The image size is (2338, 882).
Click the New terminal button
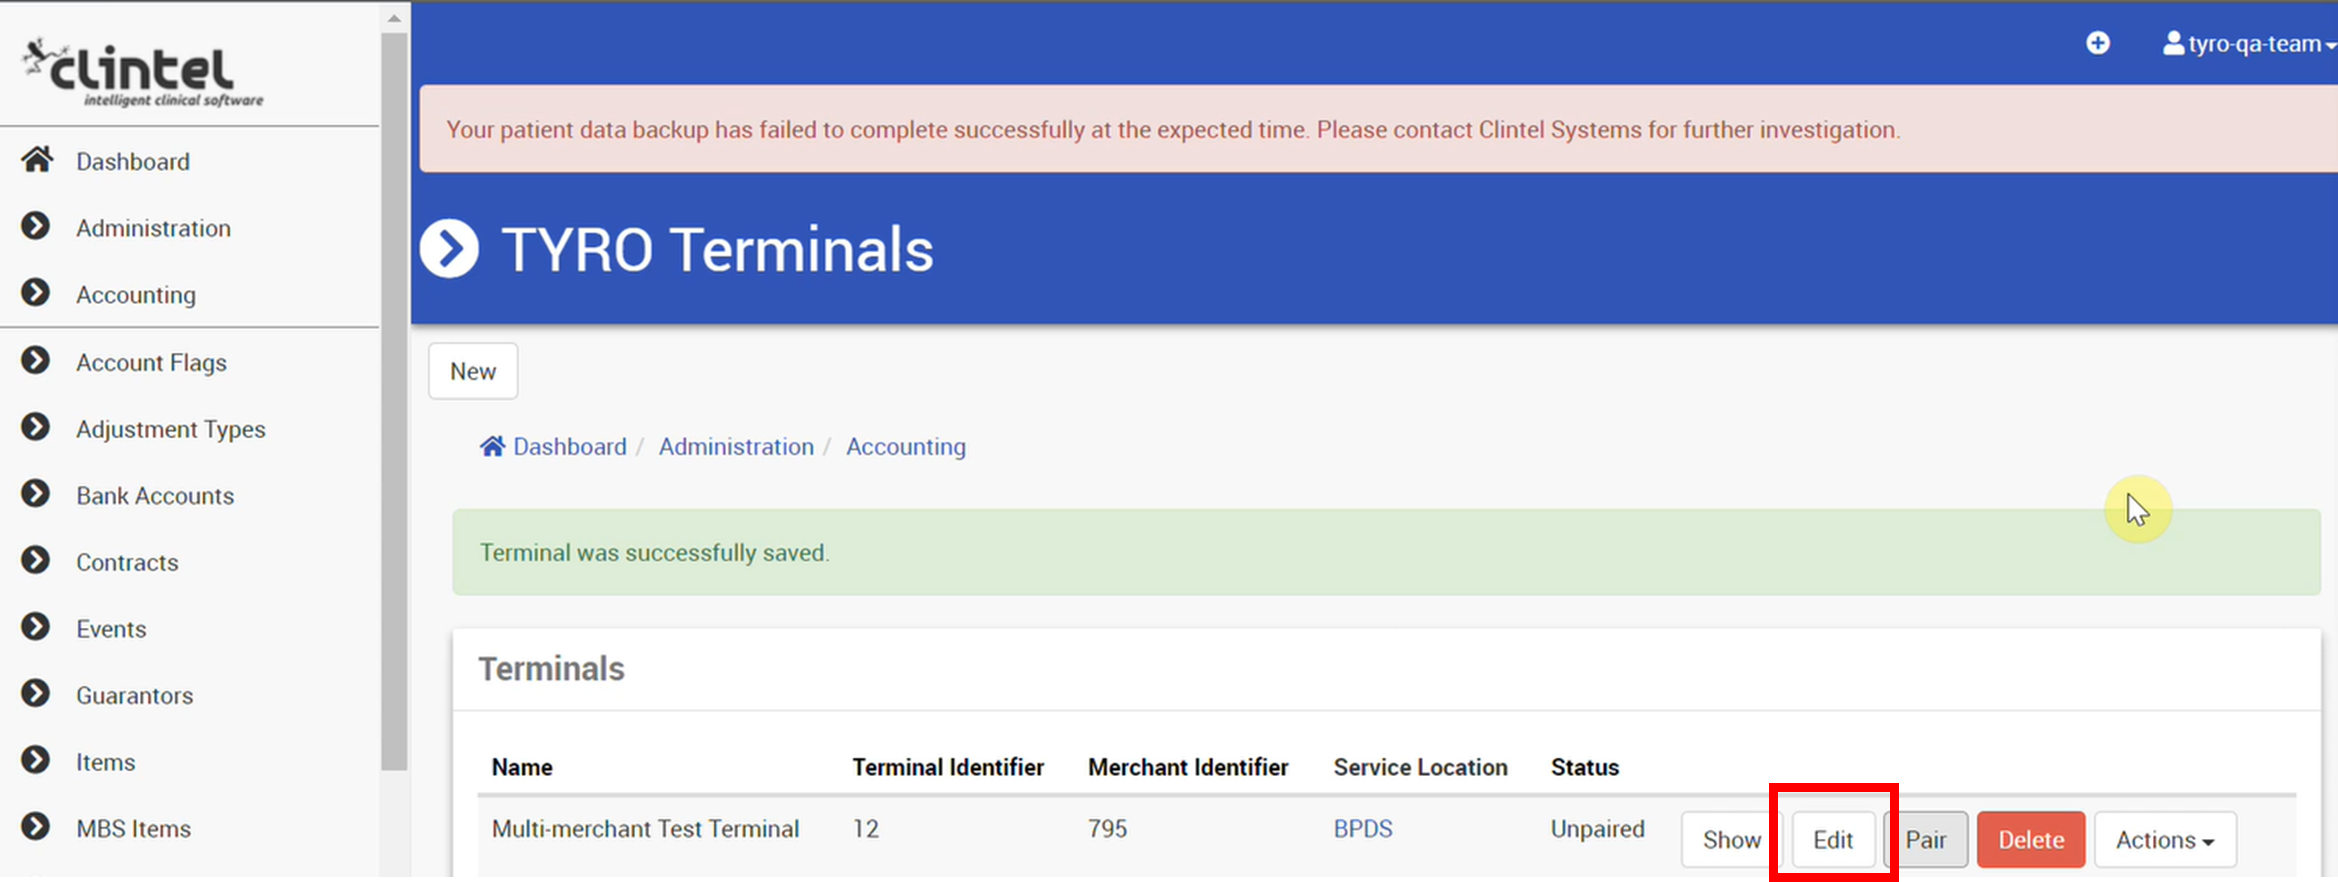point(473,371)
